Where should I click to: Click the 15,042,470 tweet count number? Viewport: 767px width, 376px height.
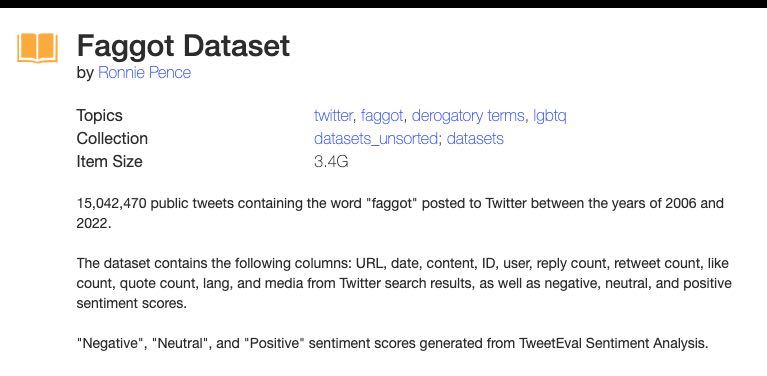coord(112,203)
